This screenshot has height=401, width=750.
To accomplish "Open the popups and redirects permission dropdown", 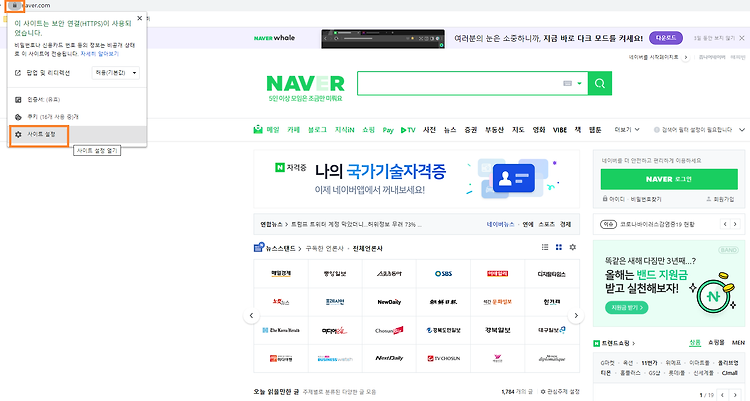I will (116, 73).
